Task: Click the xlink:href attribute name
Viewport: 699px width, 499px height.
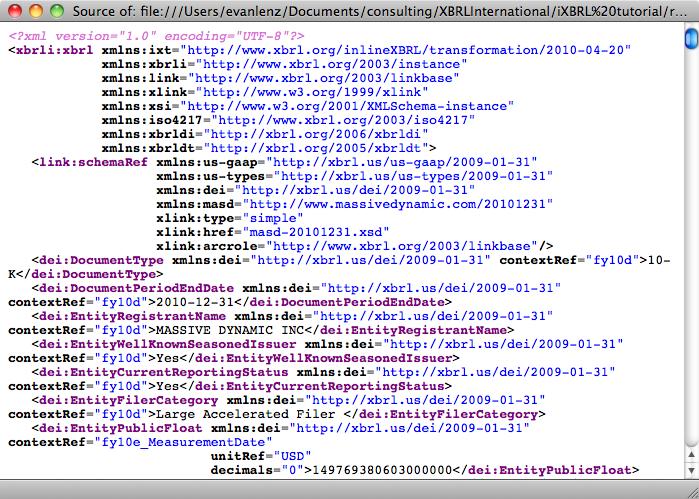Action: tap(195, 232)
